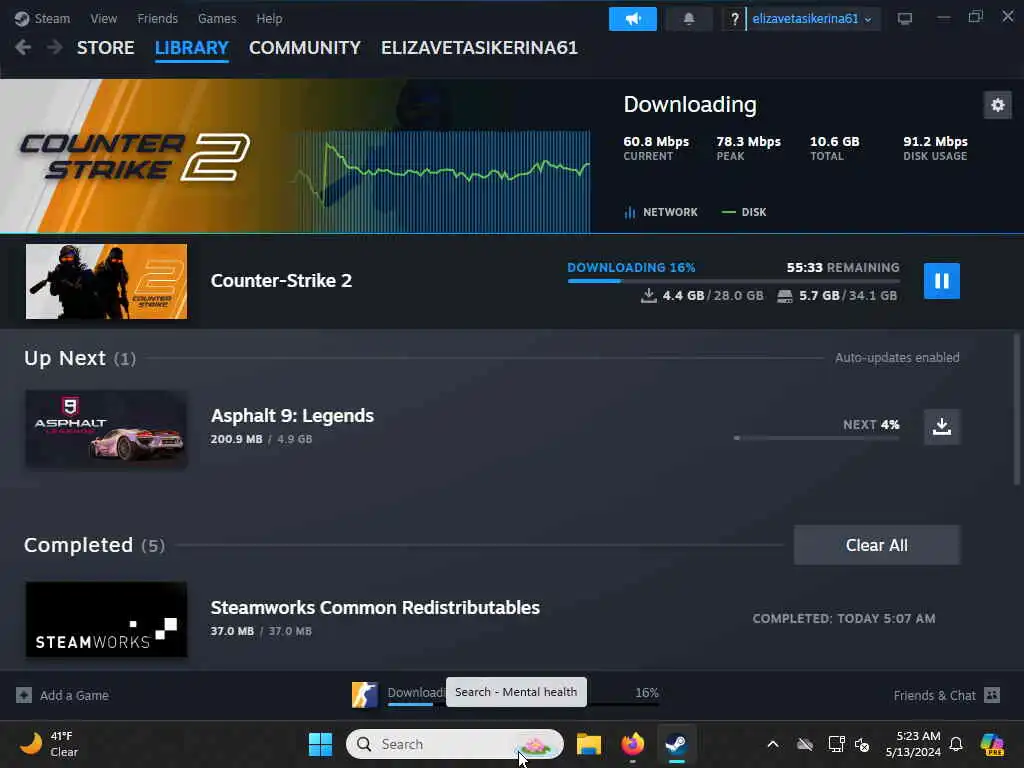
Task: Click the Asphalt 9: Legends title
Action: point(292,416)
